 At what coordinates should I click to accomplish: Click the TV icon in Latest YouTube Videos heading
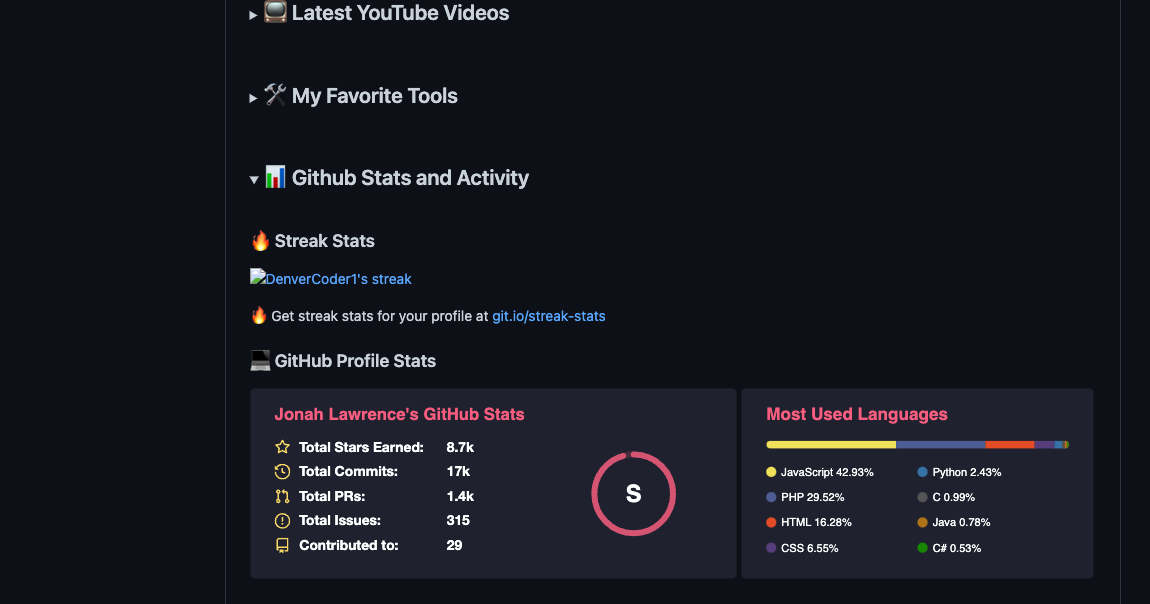275,13
